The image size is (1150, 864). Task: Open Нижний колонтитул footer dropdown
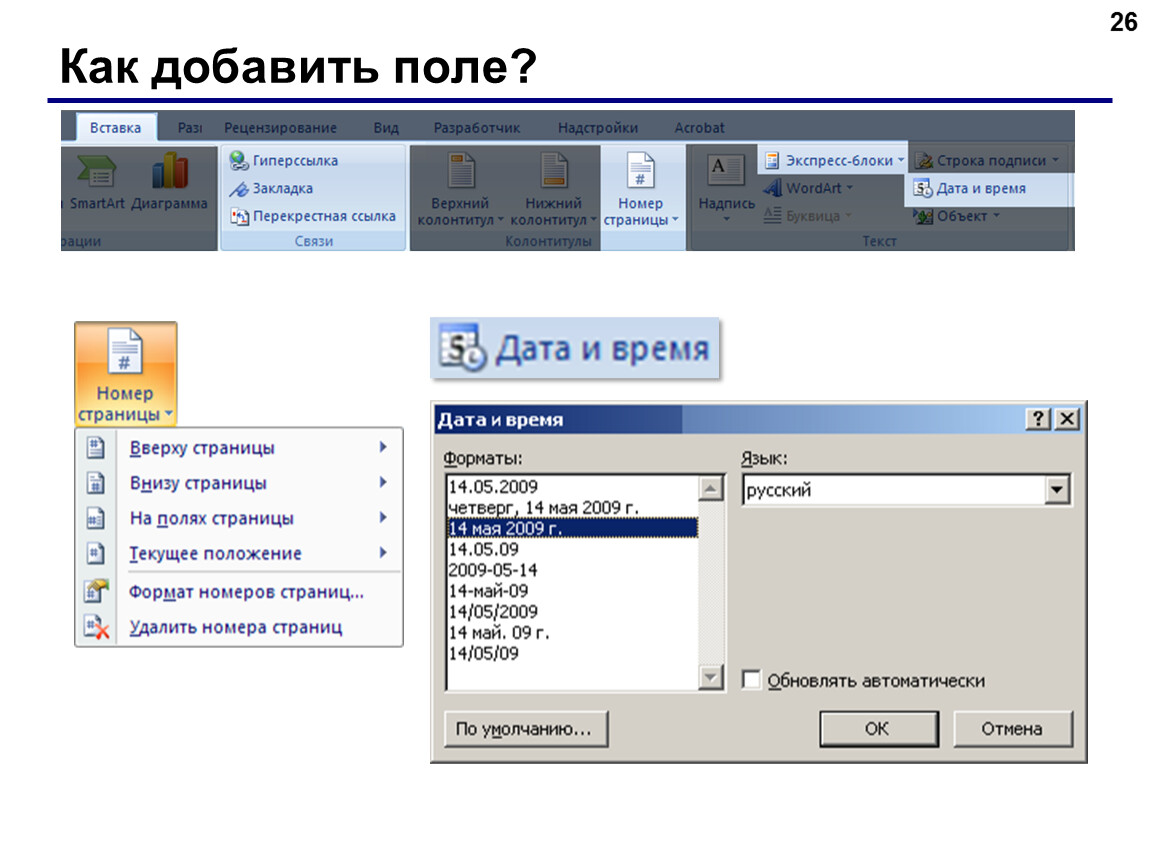pyautogui.click(x=553, y=188)
